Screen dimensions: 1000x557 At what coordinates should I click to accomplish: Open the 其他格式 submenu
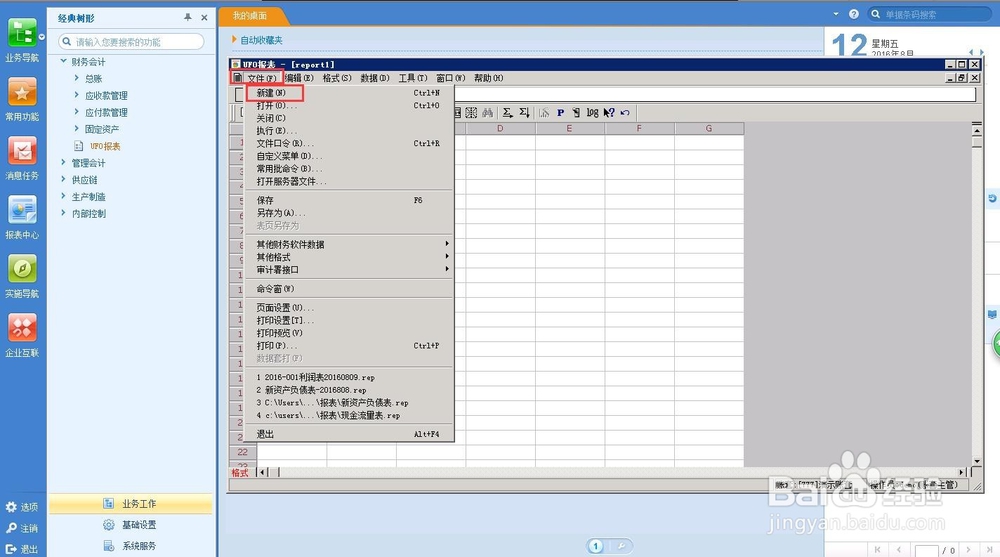tap(349, 257)
